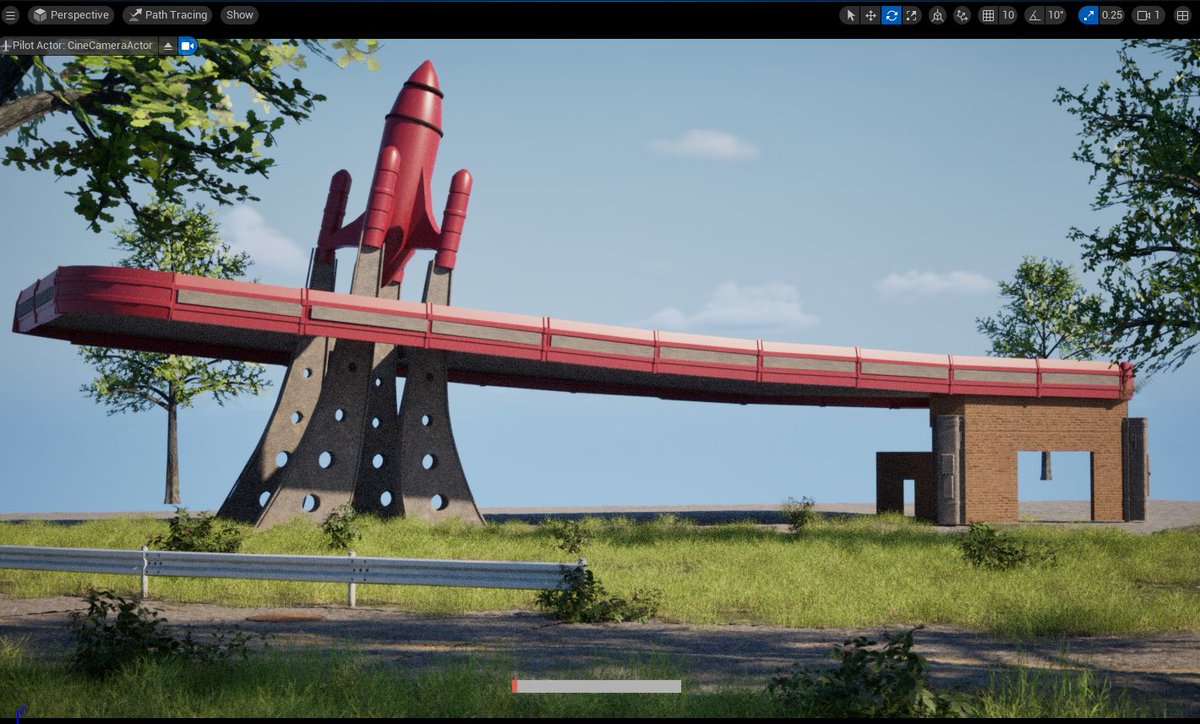The image size is (1200, 724).
Task: Toggle grid snapping on or off
Action: (987, 14)
